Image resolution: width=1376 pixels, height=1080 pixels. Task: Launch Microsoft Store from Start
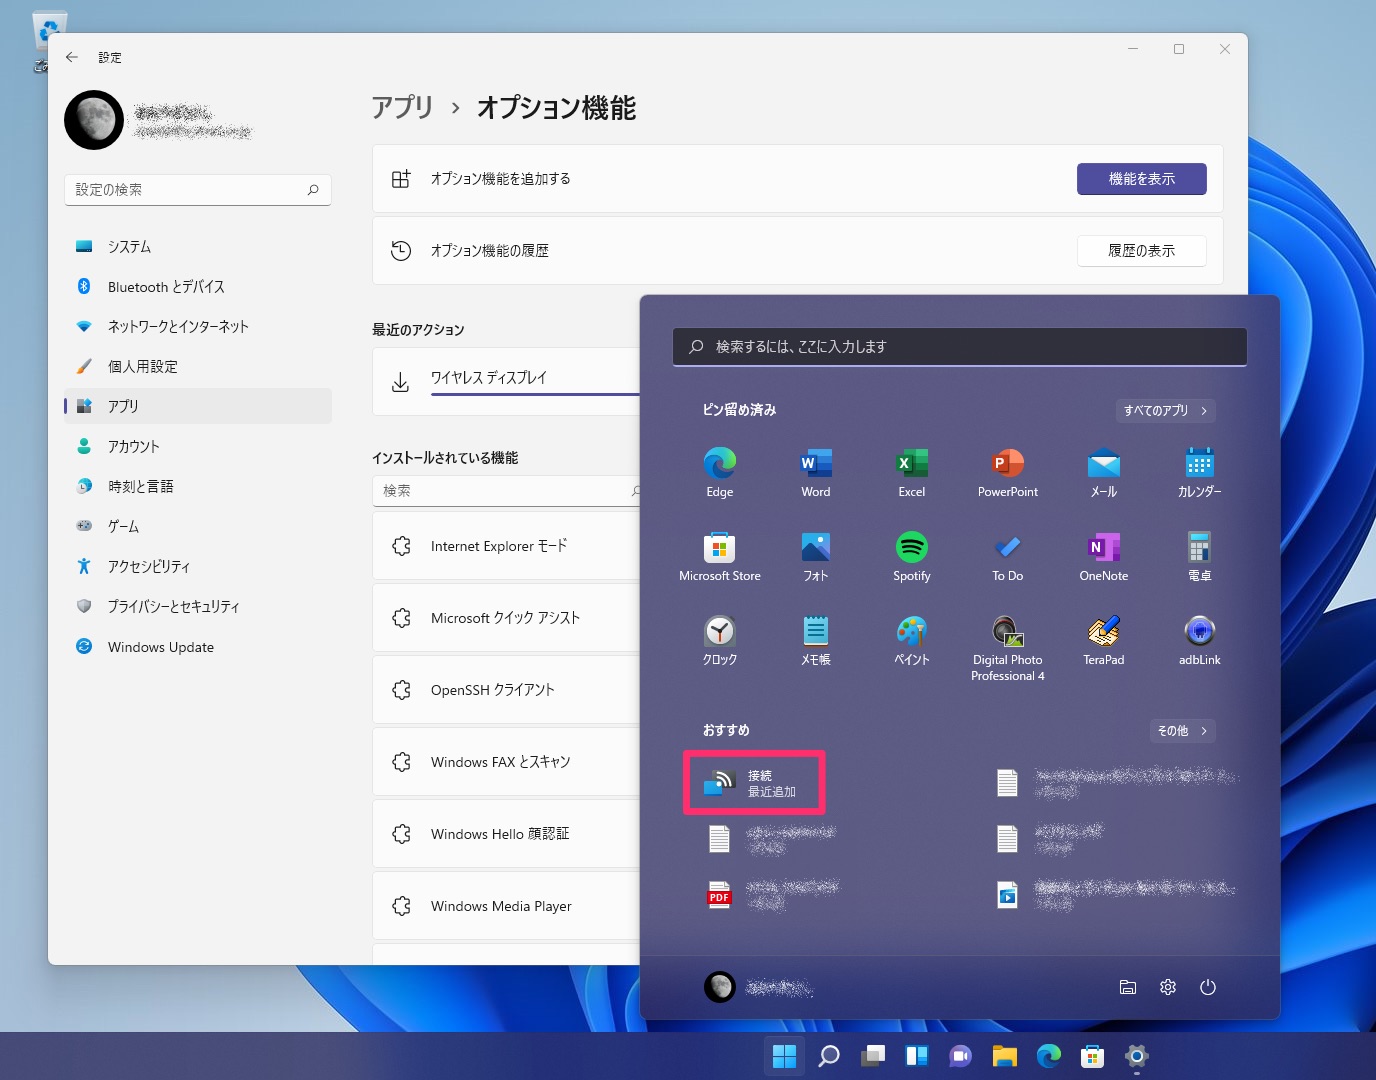[x=719, y=556]
